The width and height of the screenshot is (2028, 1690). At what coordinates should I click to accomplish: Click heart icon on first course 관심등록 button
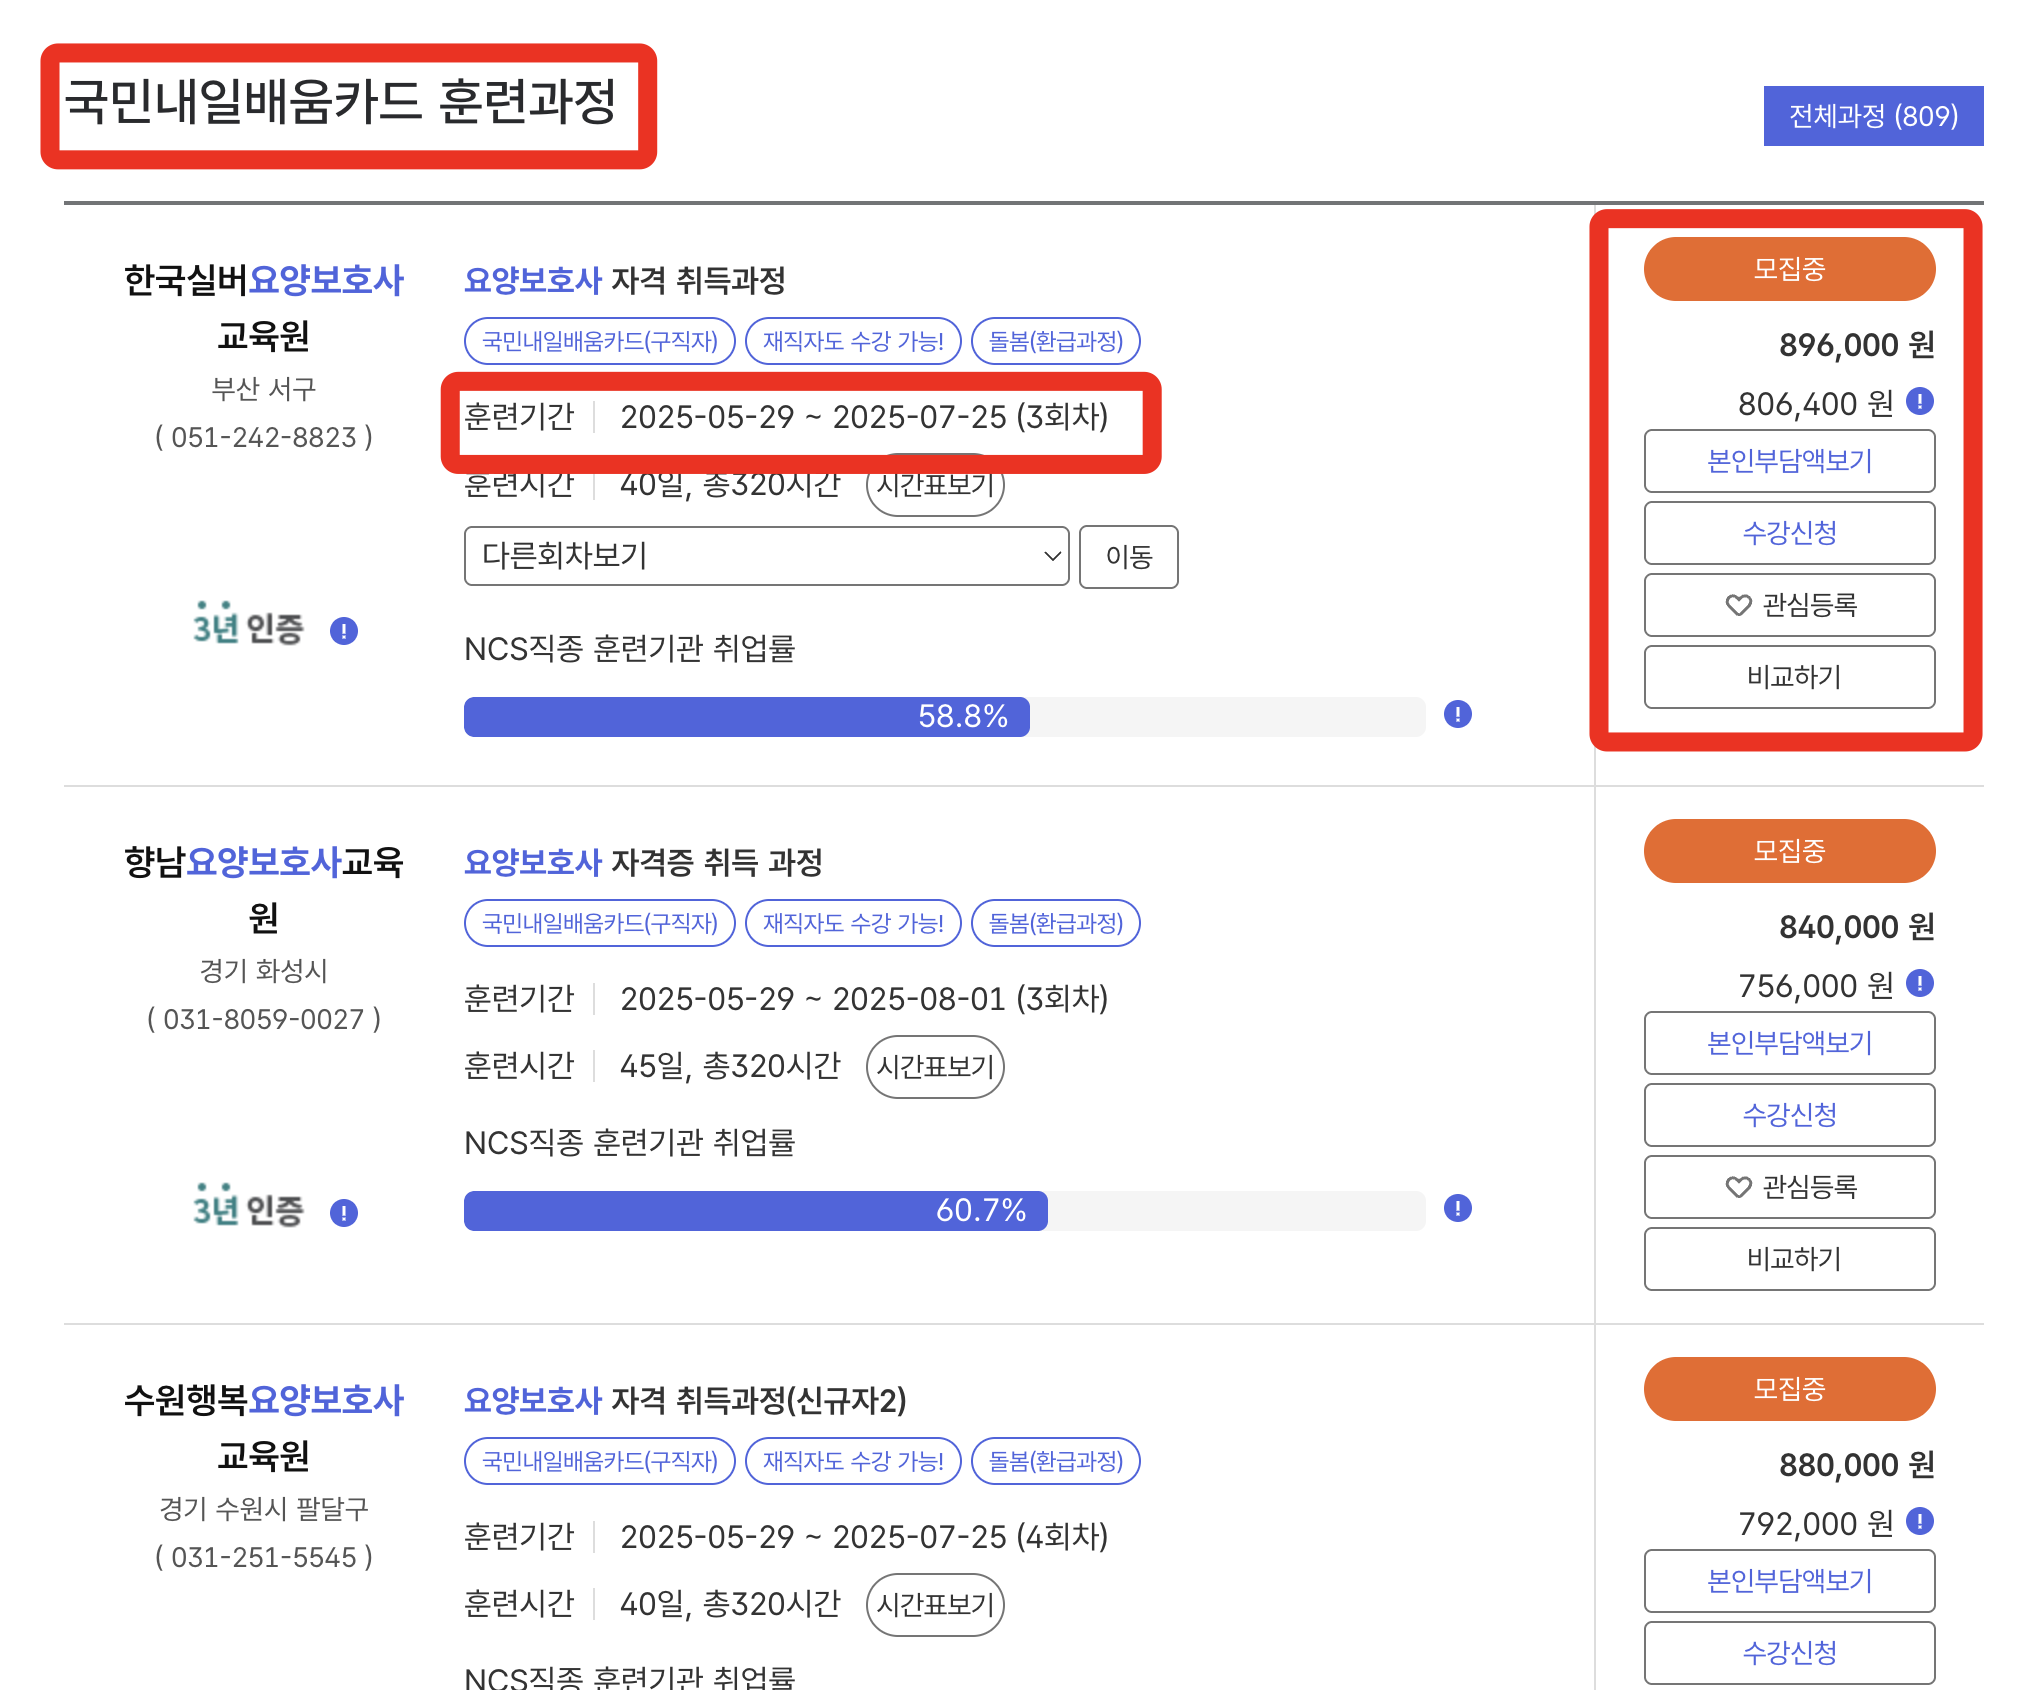tap(1739, 605)
